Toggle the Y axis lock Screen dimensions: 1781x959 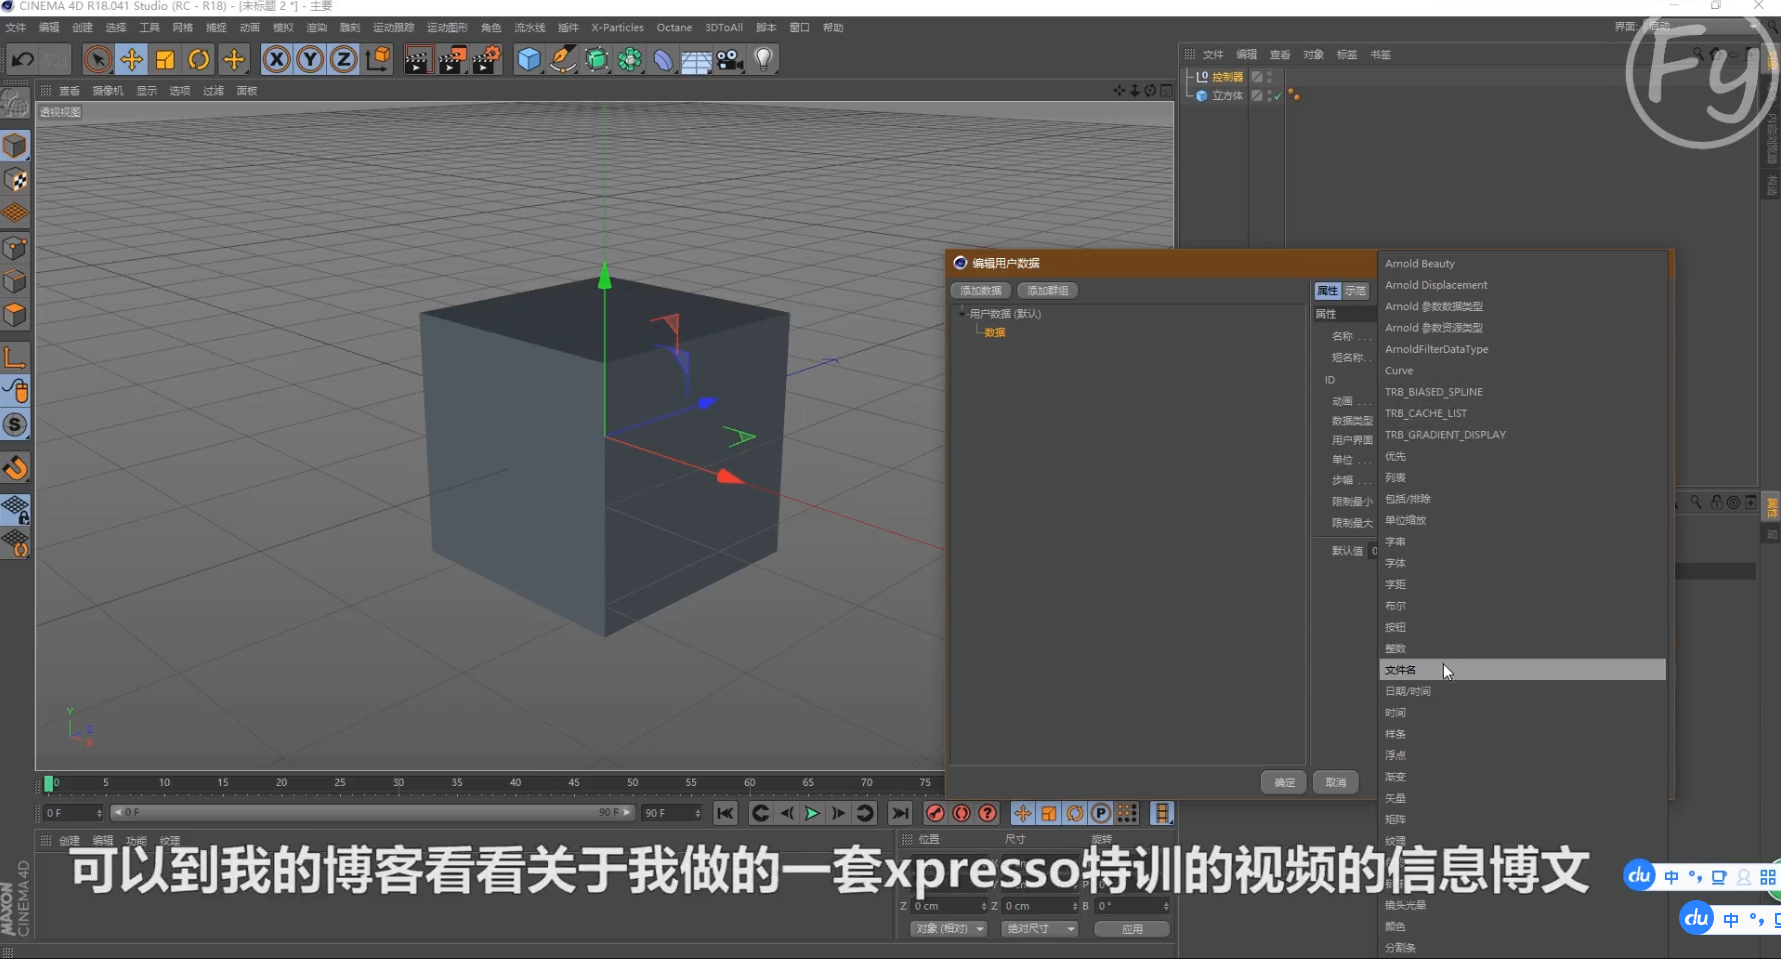(310, 60)
